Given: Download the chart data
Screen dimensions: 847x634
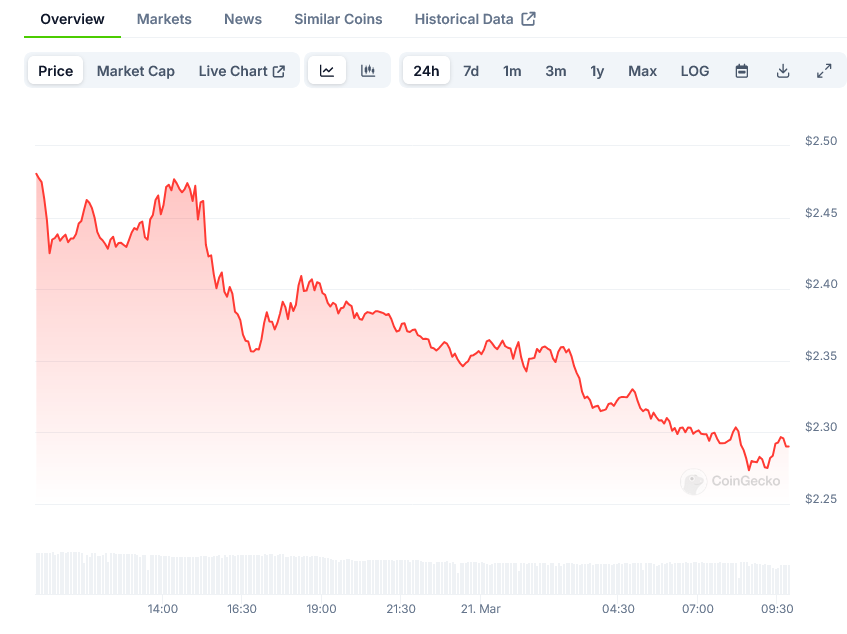Looking at the screenshot, I should pos(783,71).
